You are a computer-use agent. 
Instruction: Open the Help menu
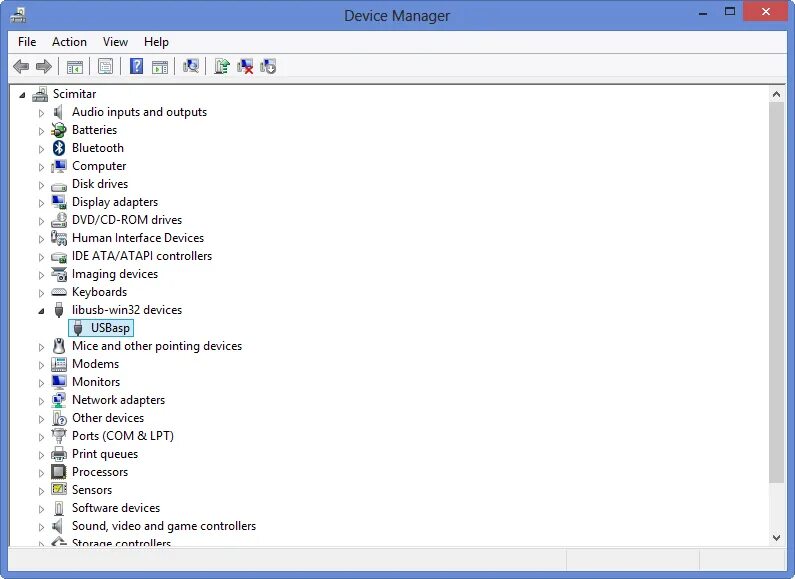click(x=156, y=42)
